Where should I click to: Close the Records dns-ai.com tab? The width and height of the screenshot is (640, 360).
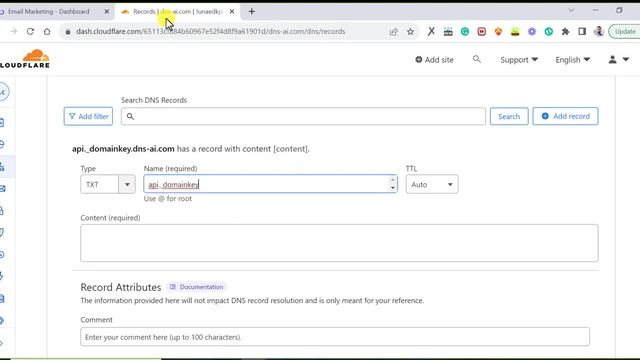point(232,12)
